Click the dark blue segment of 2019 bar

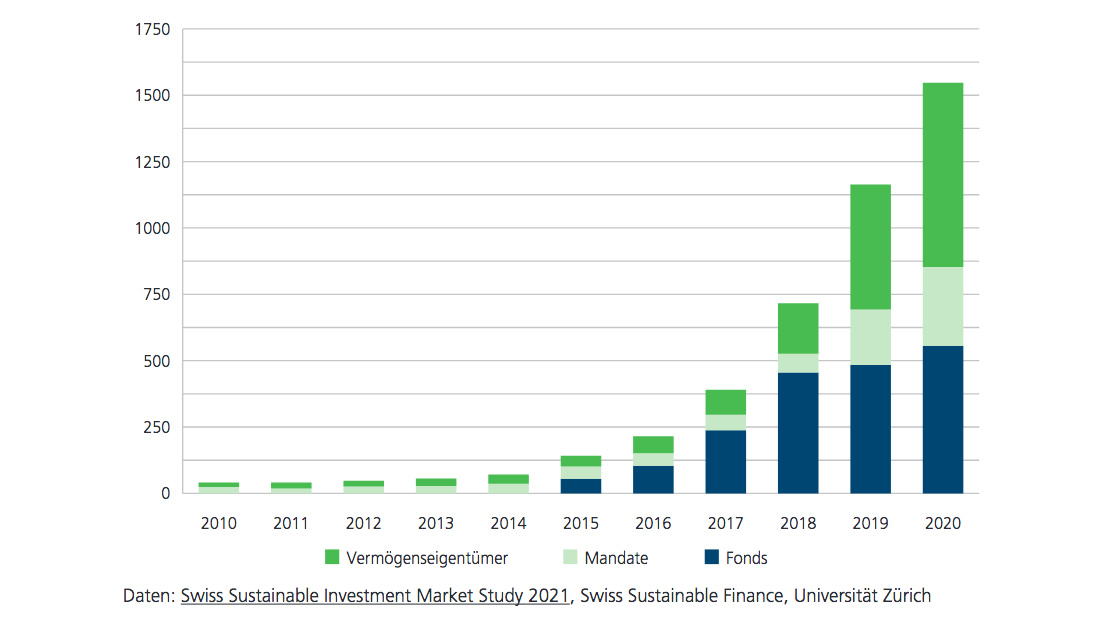(870, 429)
